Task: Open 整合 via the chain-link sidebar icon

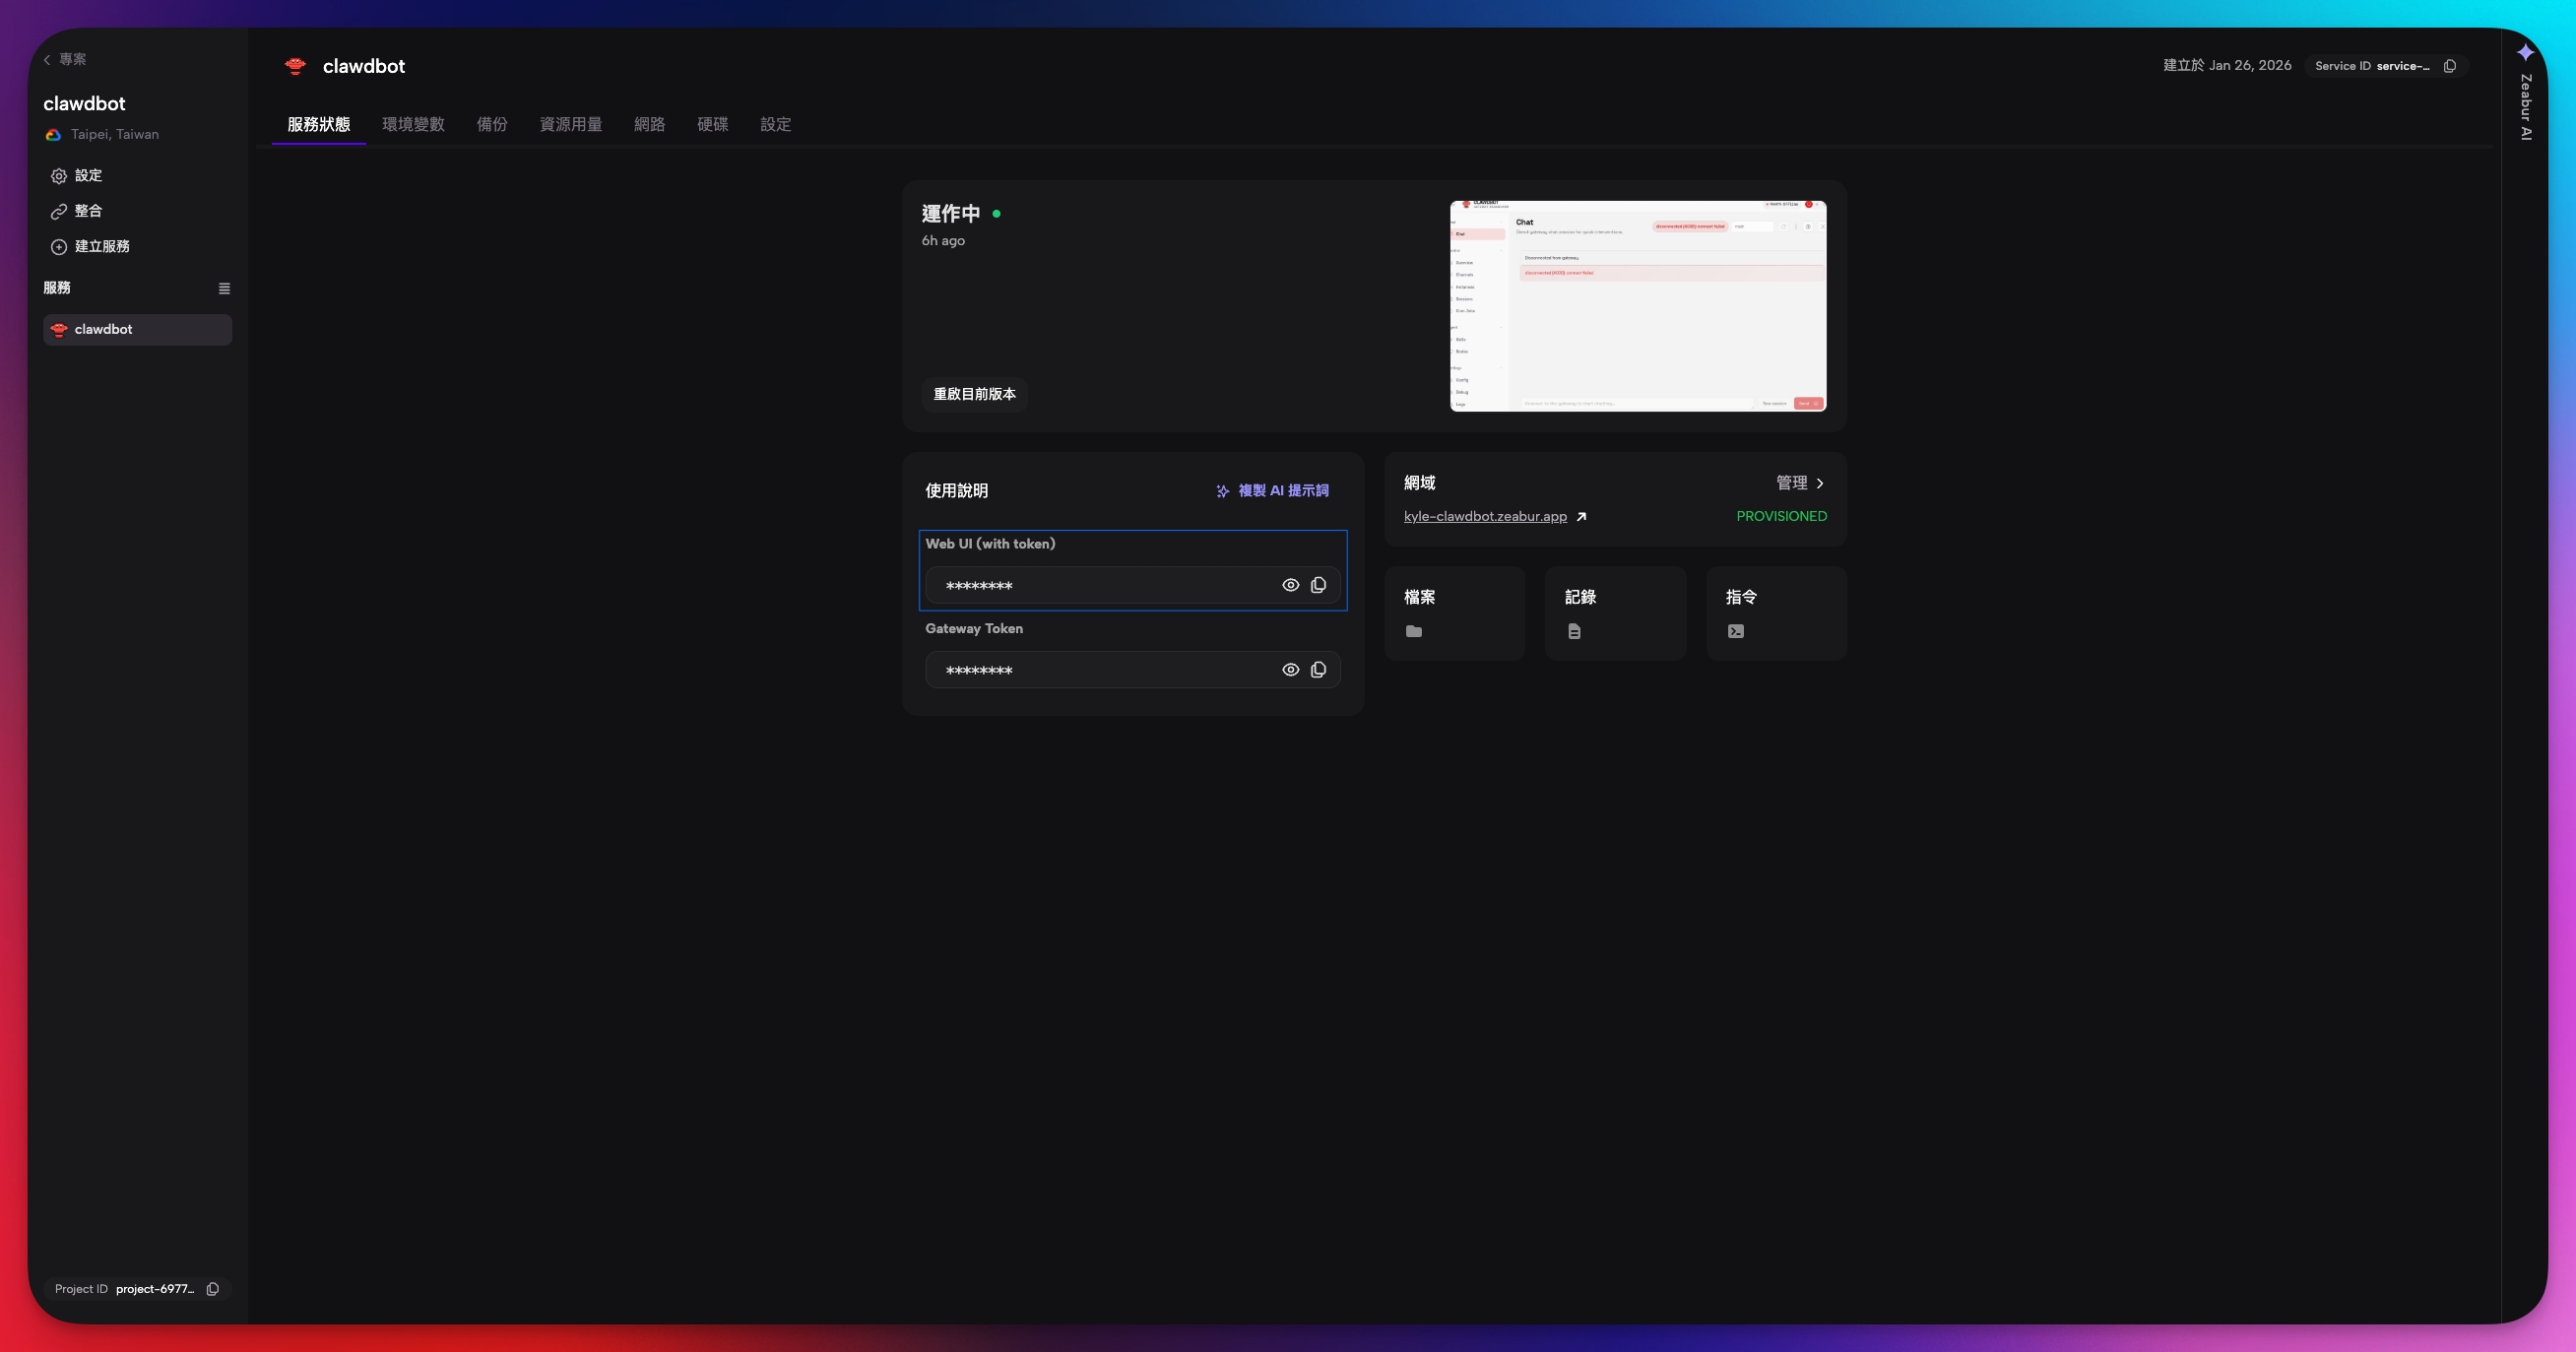Action: pyautogui.click(x=59, y=211)
